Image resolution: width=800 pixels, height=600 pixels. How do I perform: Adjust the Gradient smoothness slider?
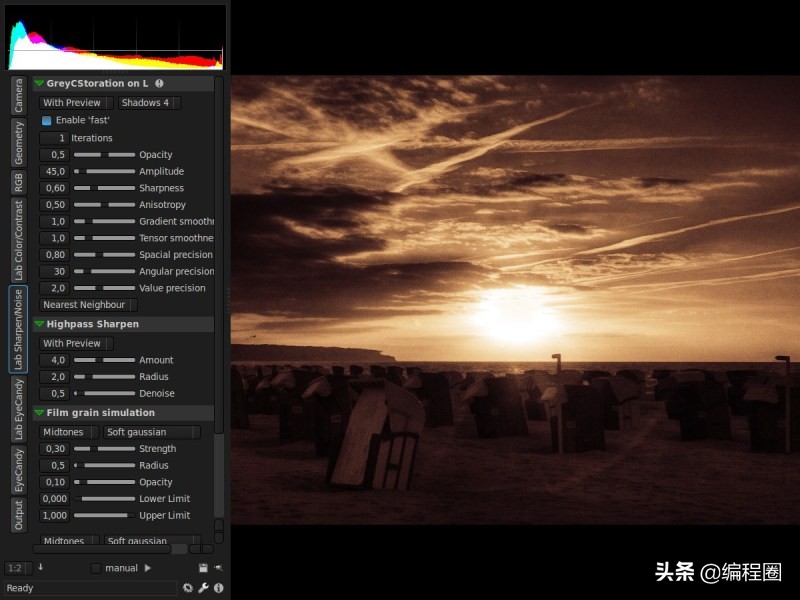pos(105,221)
